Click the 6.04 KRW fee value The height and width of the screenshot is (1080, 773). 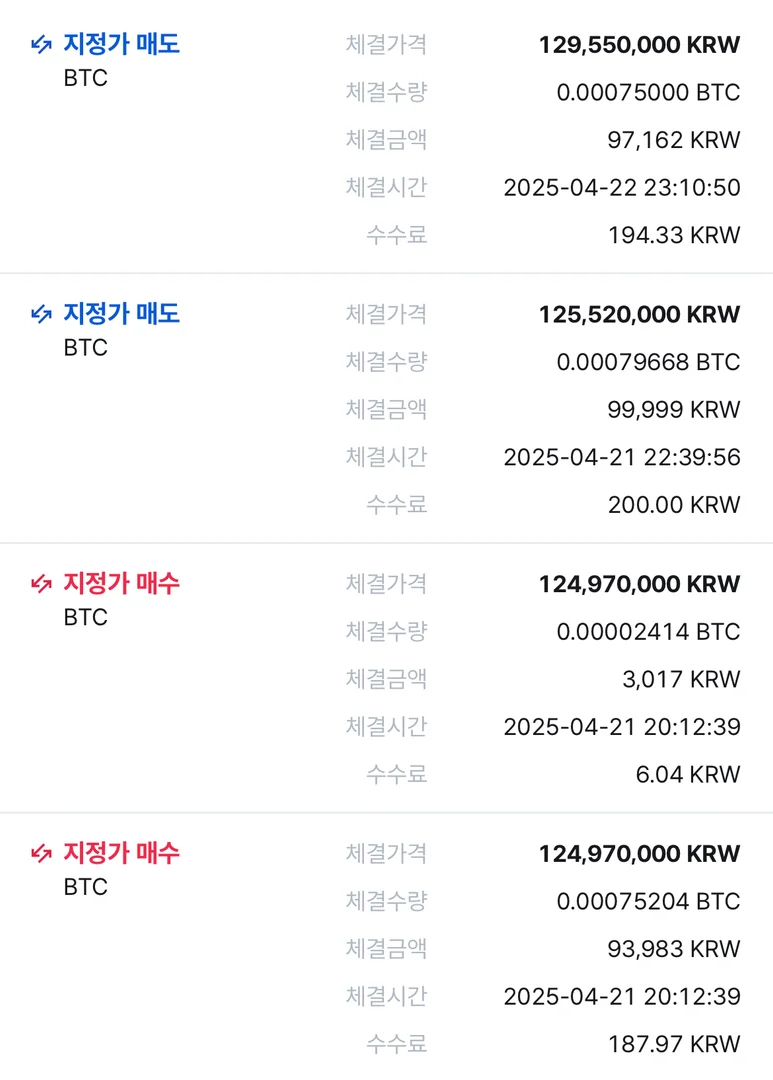click(x=687, y=774)
